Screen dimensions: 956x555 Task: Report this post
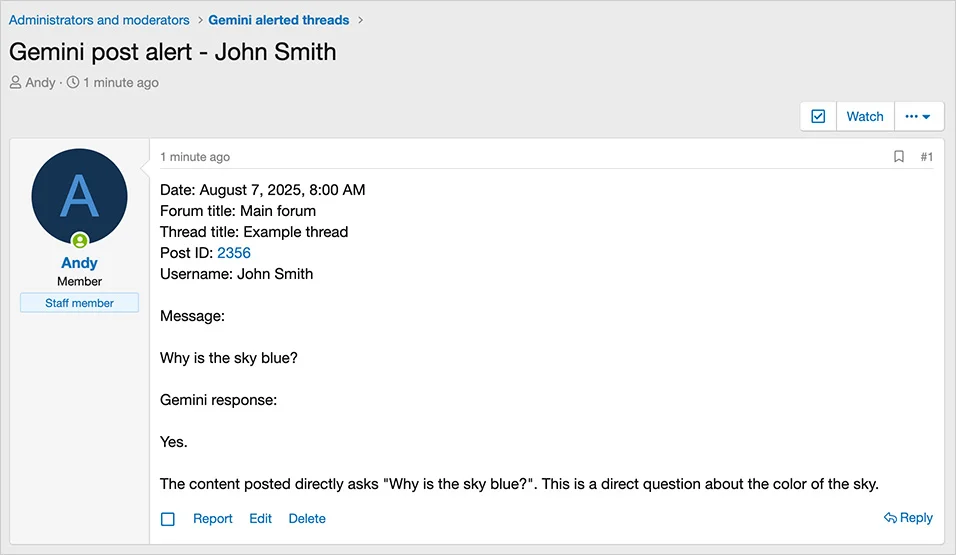pyautogui.click(x=212, y=519)
